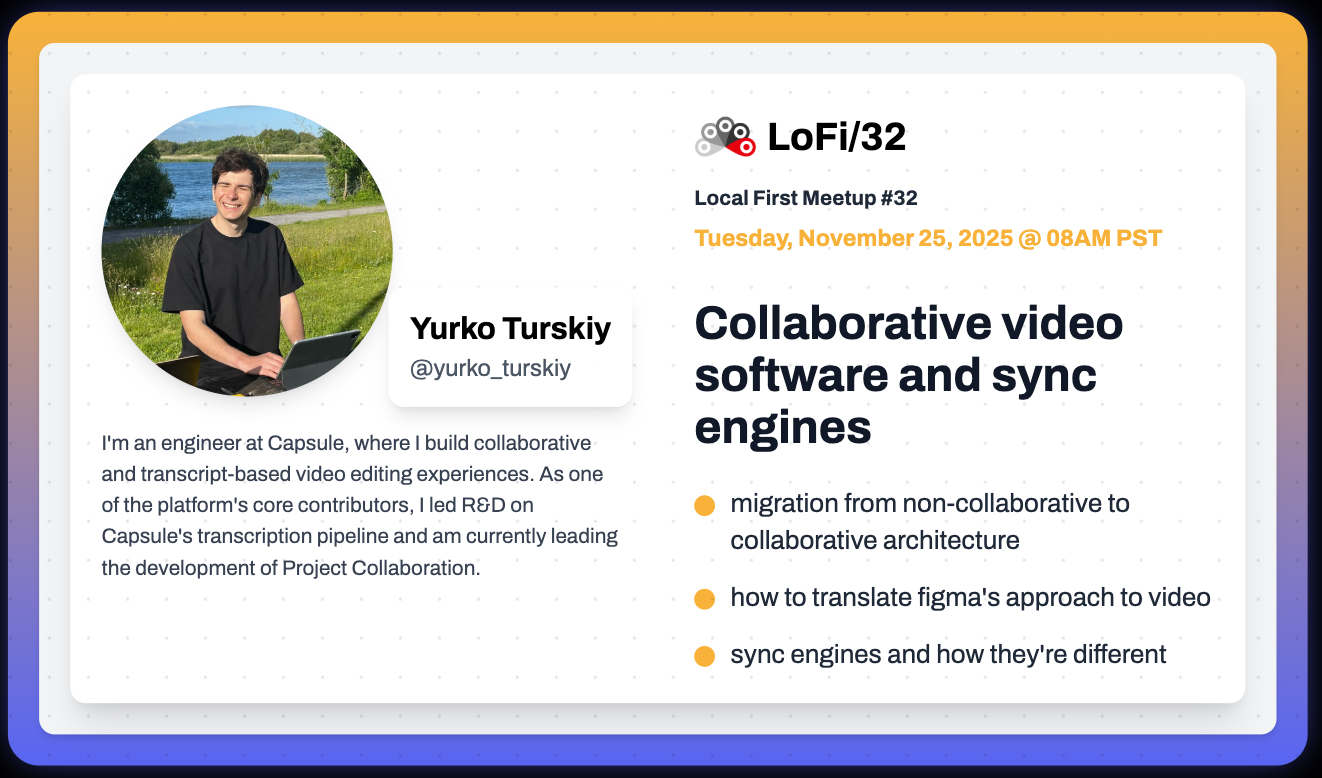
Task: Click the Tuesday, November 25, 2025 date
Action: 927,239
